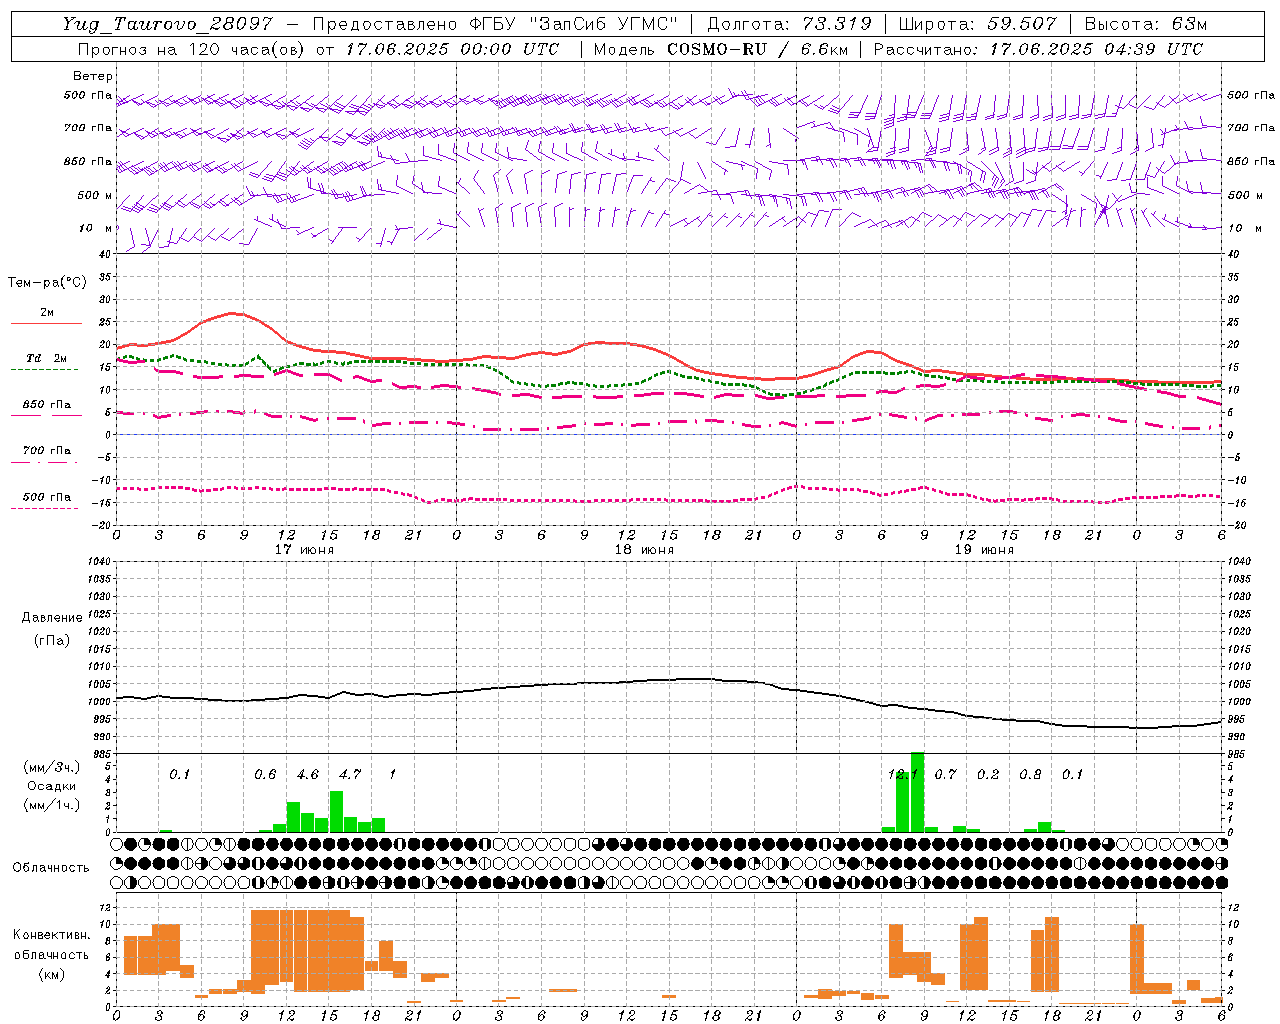Screen dimensions: 1280x1024
Task: Click the dash-dot 700 гПа legend line sample
Action: [44, 462]
